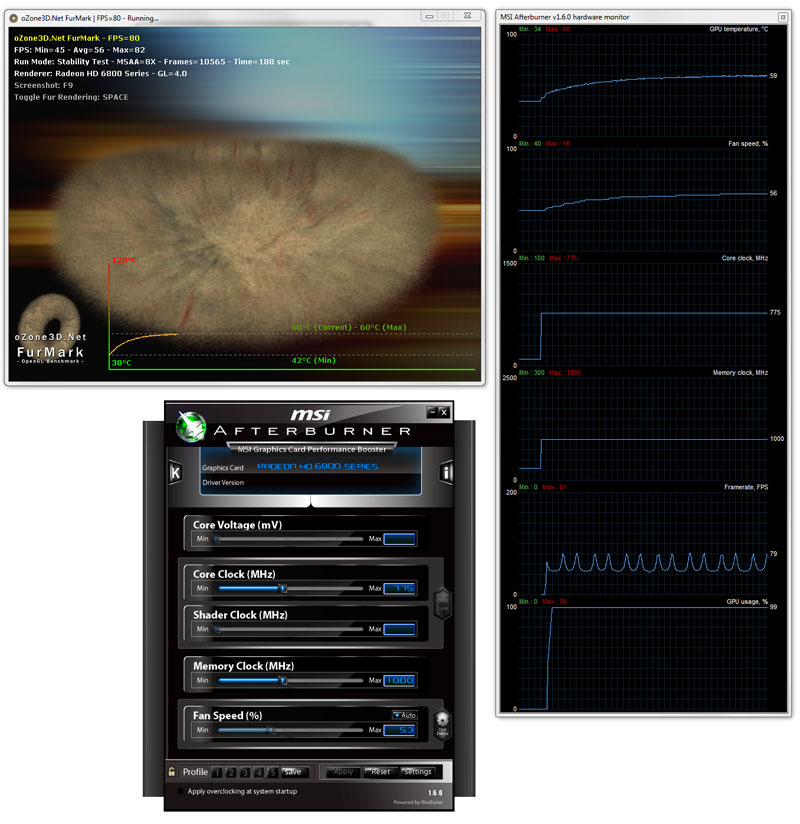Click the User Define fan icon
800x824 pixels.
coord(441,723)
